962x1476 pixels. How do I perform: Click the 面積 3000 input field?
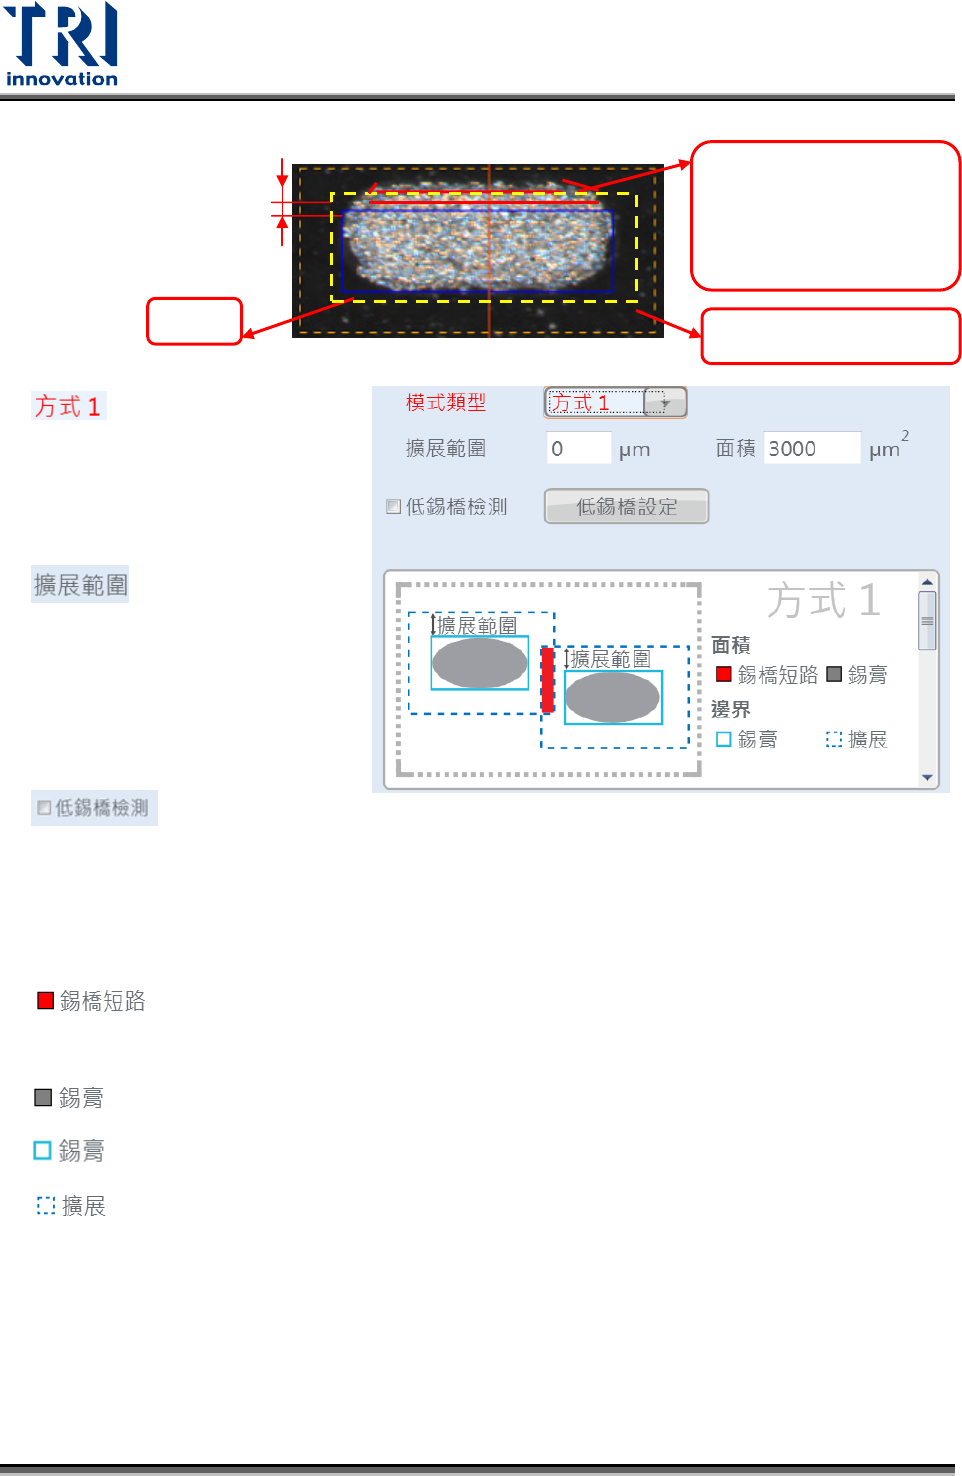812,448
